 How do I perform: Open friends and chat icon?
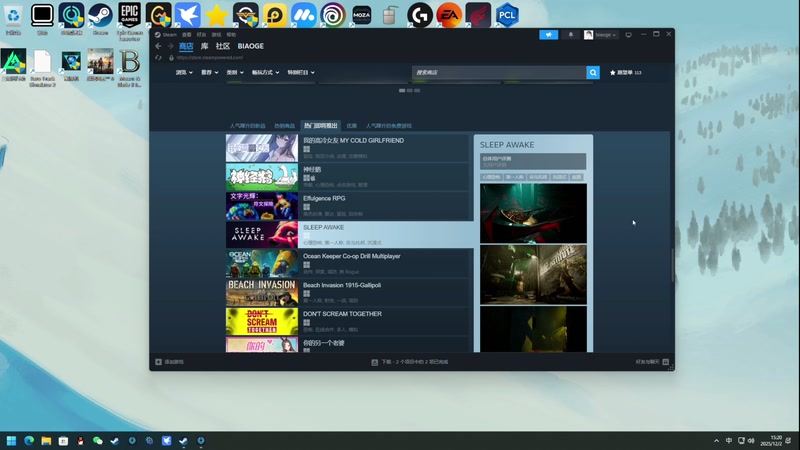coord(665,362)
